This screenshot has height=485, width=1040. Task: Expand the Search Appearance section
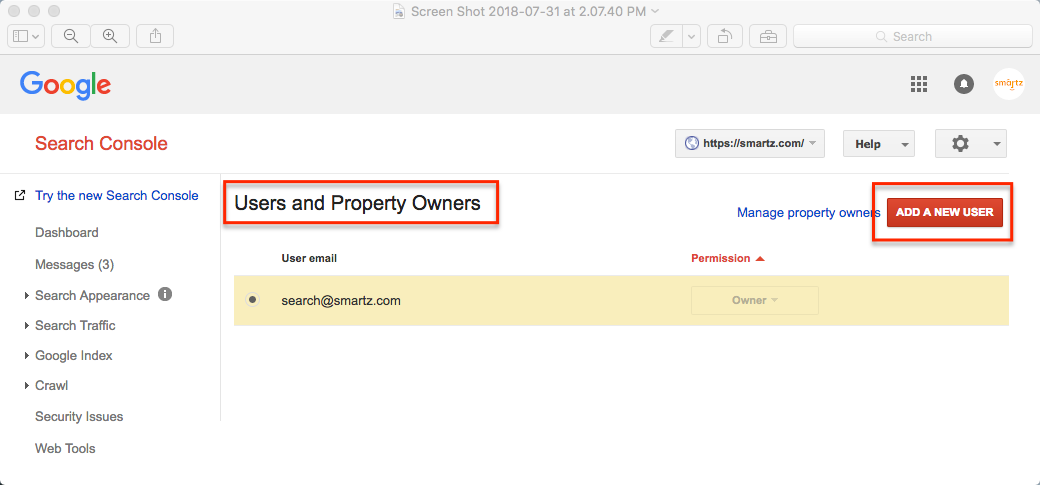27,296
